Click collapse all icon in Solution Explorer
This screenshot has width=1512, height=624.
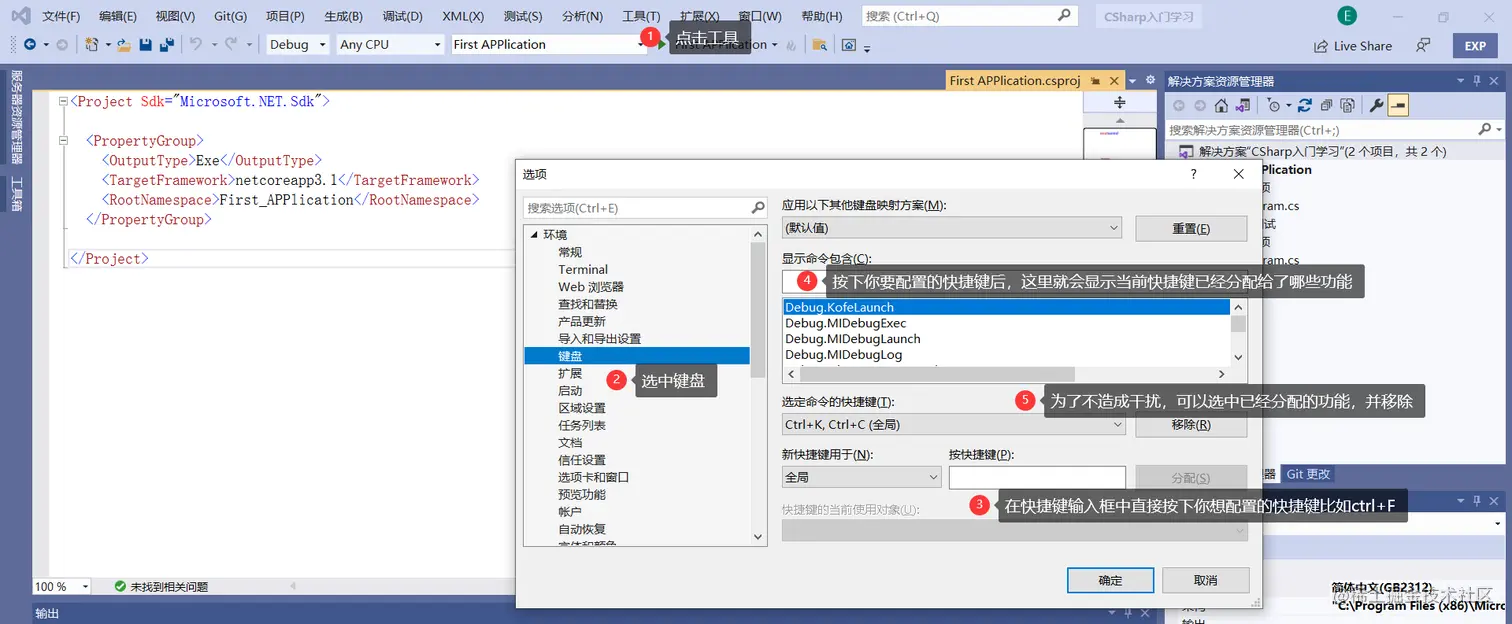point(1326,105)
